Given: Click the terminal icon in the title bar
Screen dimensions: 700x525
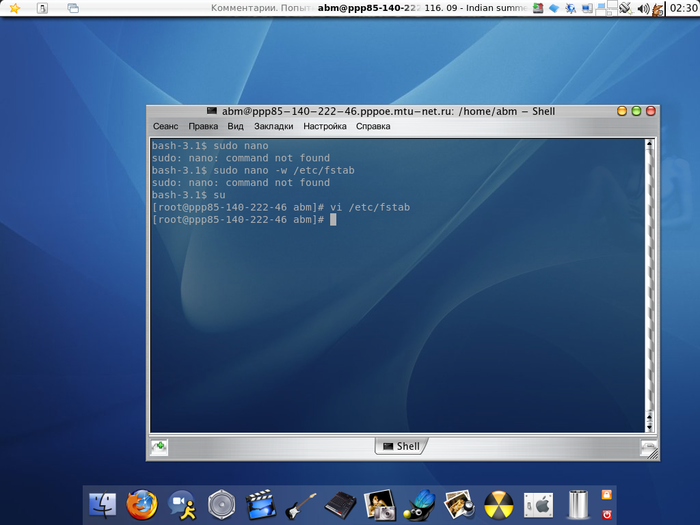Looking at the screenshot, I should pyautogui.click(x=212, y=111).
